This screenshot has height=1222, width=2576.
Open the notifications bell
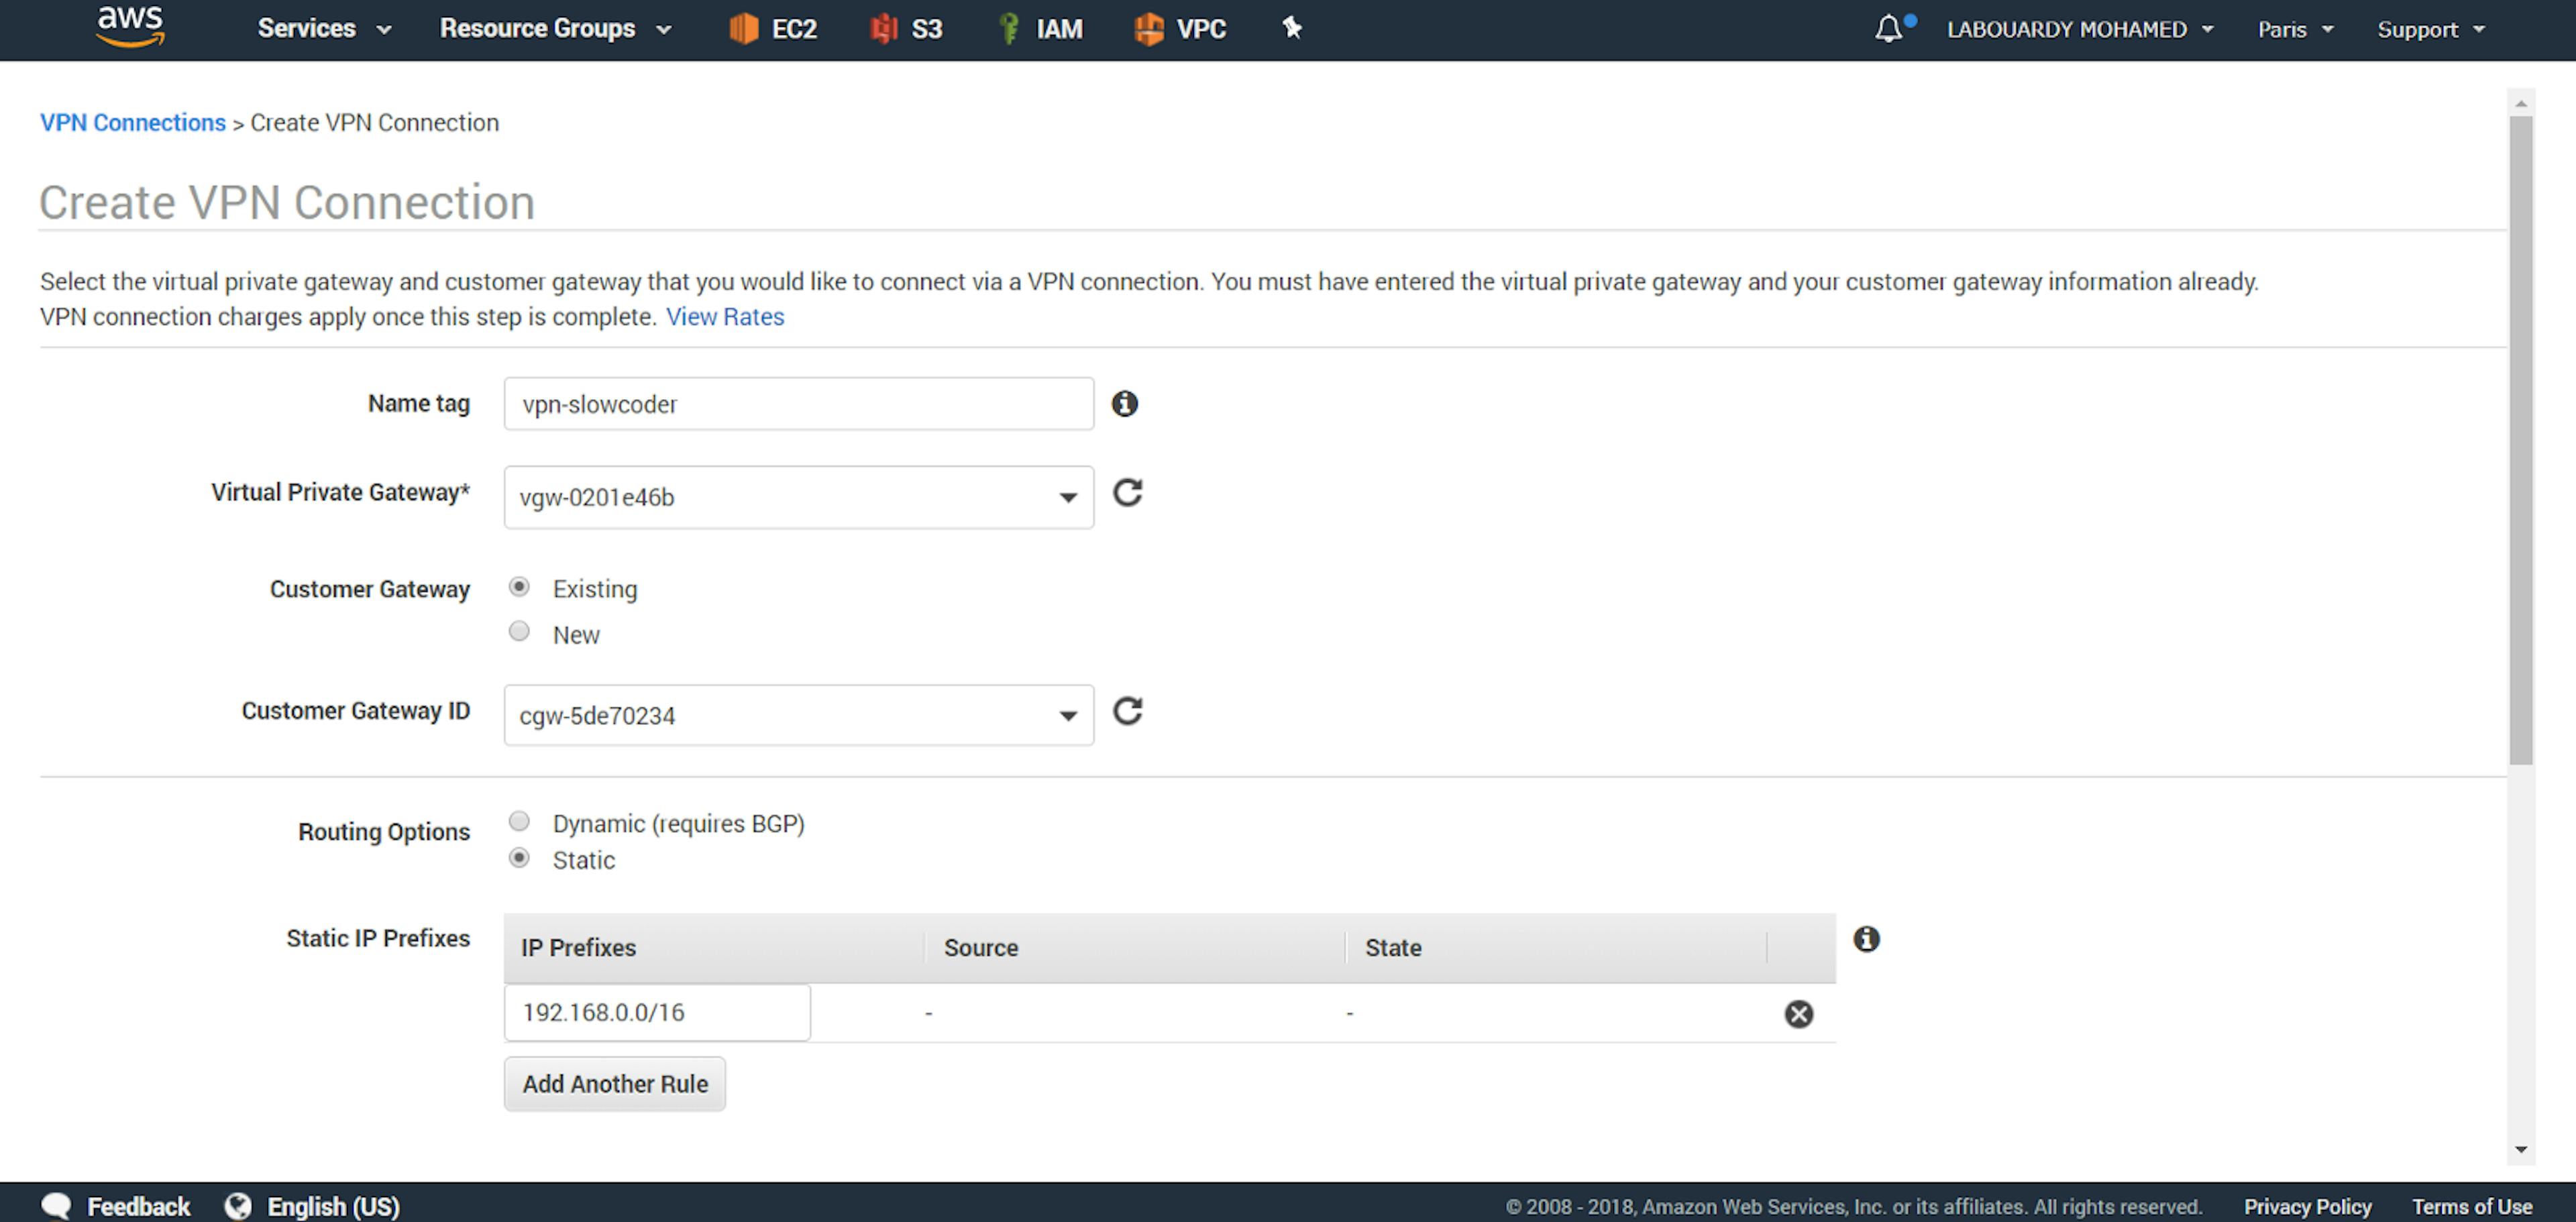(1888, 28)
